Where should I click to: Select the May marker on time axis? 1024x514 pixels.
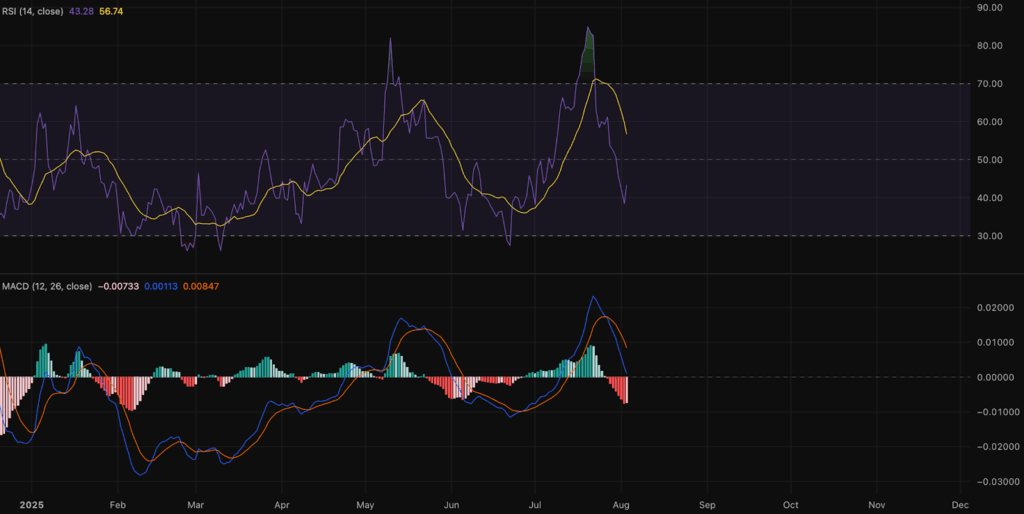pos(366,504)
